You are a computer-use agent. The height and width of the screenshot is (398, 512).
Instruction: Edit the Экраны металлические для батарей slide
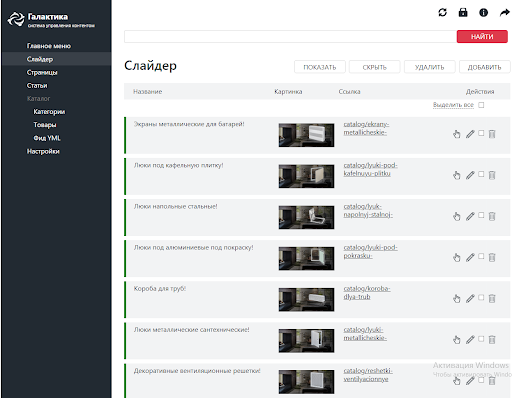[x=470, y=134]
